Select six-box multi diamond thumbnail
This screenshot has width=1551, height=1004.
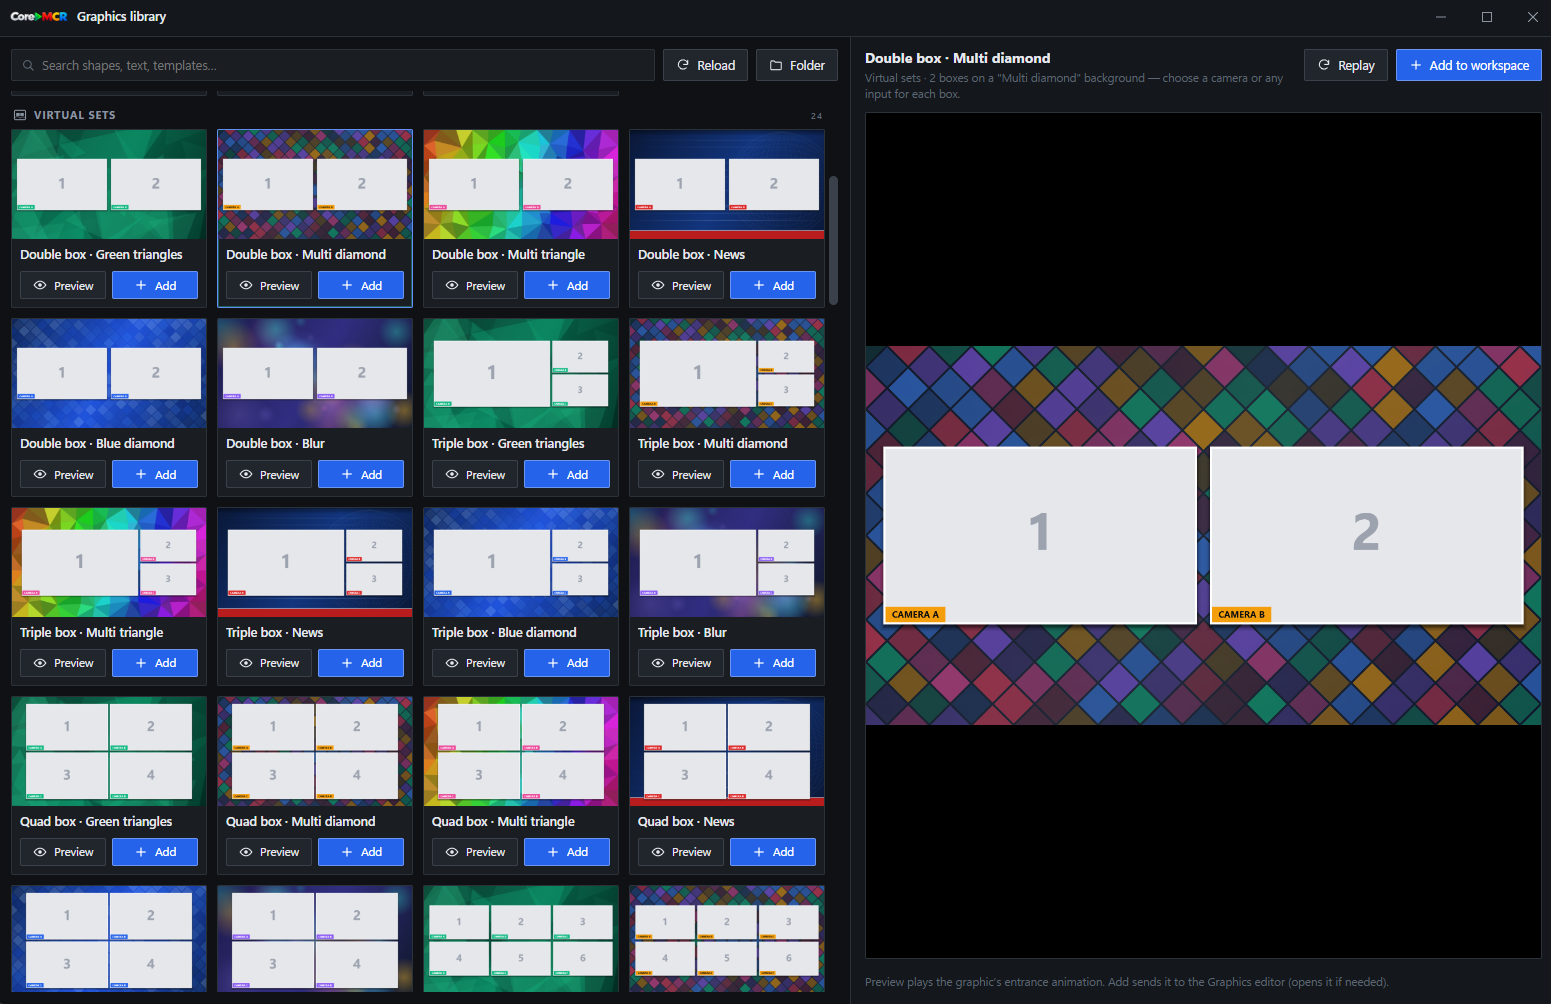coord(727,939)
